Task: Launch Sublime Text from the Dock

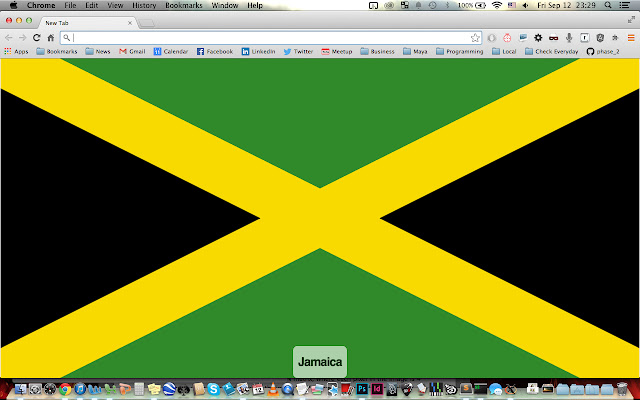Action: tap(466, 389)
